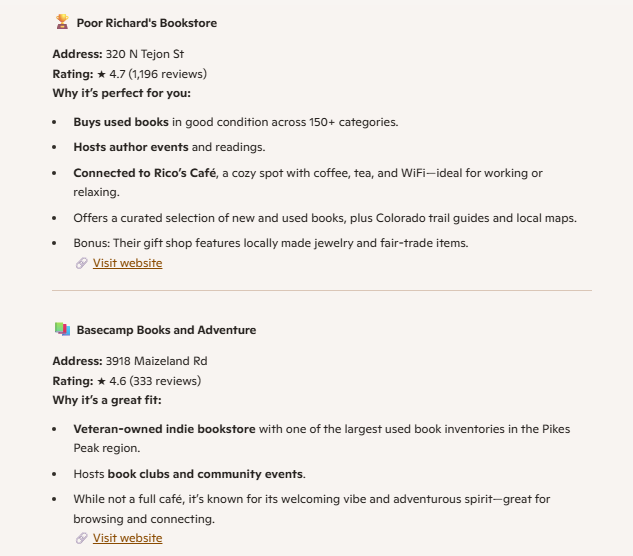Click the chain-link icon under Basecamp Books listing
The image size is (633, 556).
tap(81, 538)
